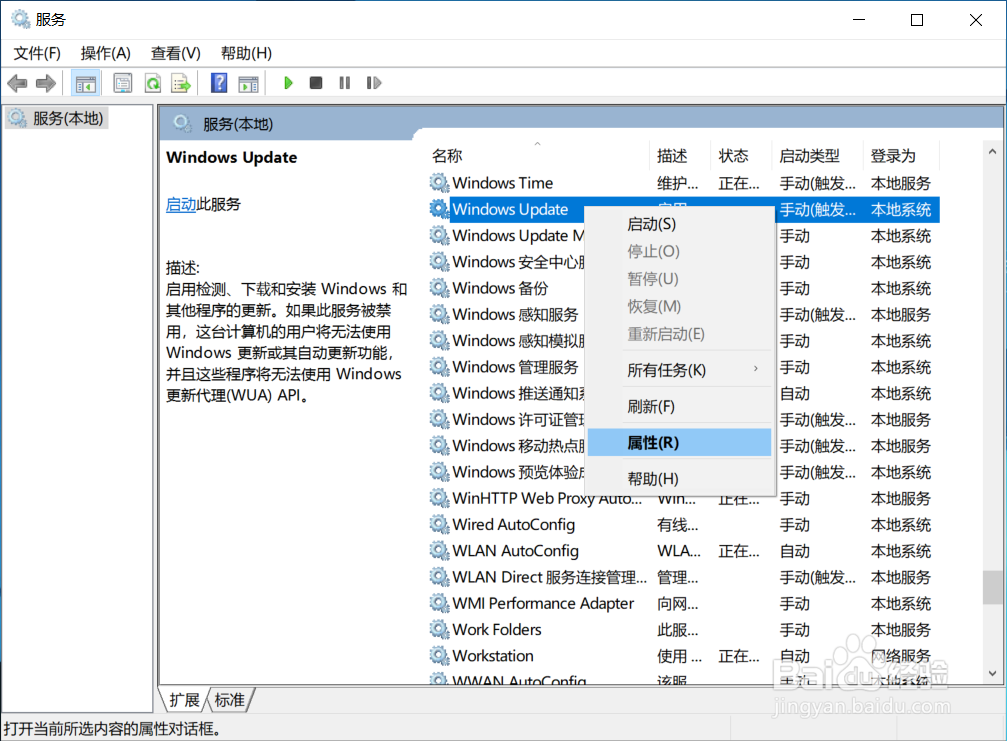The image size is (1007, 741).
Task: Select Windows 推送通知 service row
Action: pos(684,394)
